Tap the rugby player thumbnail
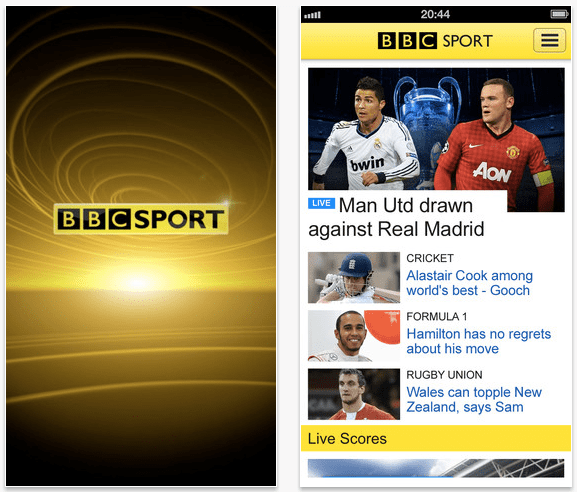Viewport: 577px width, 492px height. click(354, 394)
